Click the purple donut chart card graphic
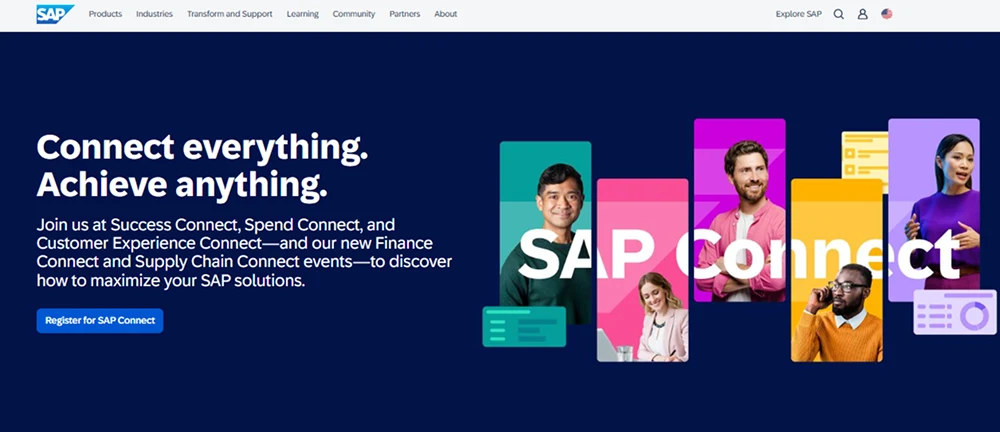 click(954, 312)
